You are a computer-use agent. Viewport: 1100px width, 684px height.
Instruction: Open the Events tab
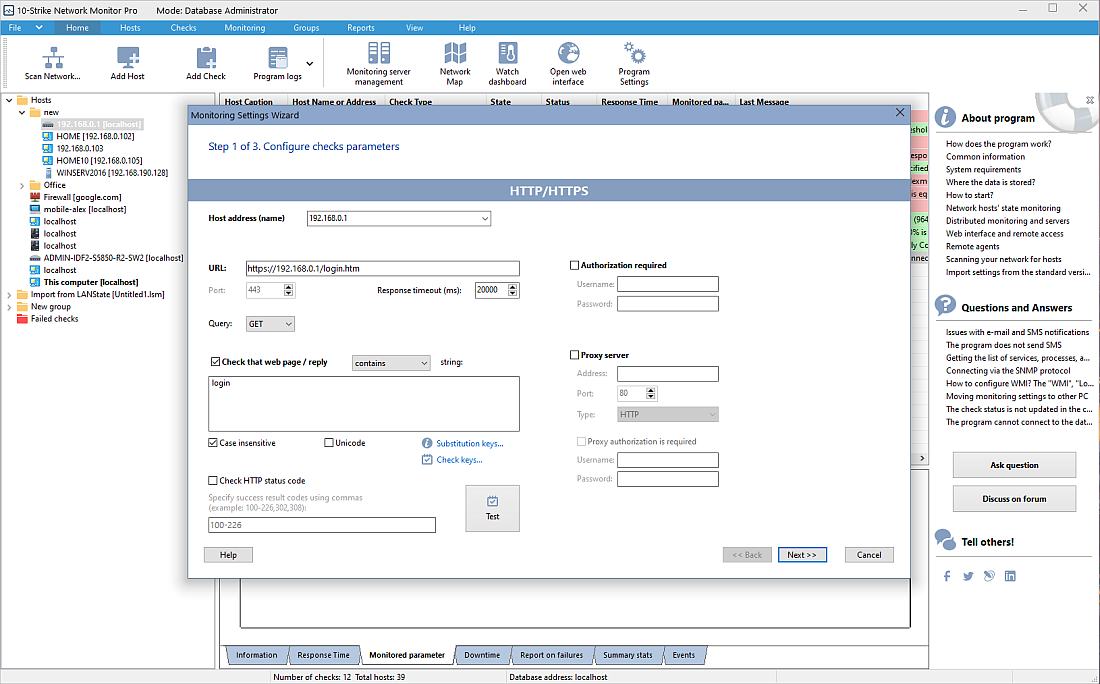(683, 655)
